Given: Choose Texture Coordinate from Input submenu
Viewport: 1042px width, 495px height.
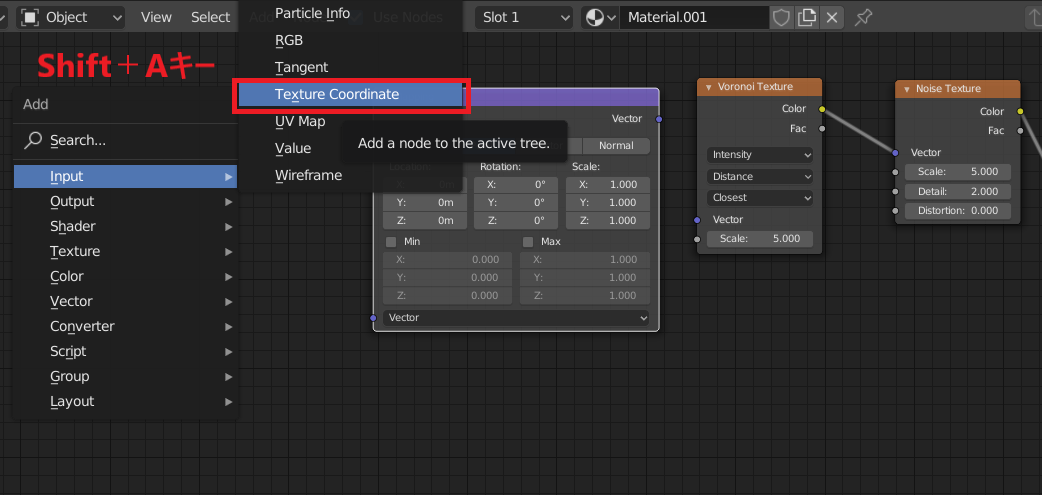Looking at the screenshot, I should pos(350,94).
